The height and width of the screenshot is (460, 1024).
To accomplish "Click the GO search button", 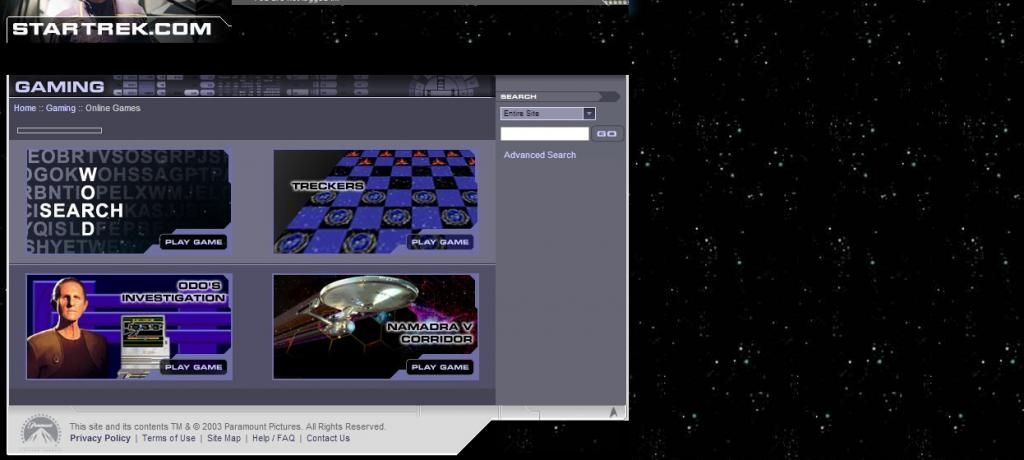I will [607, 133].
